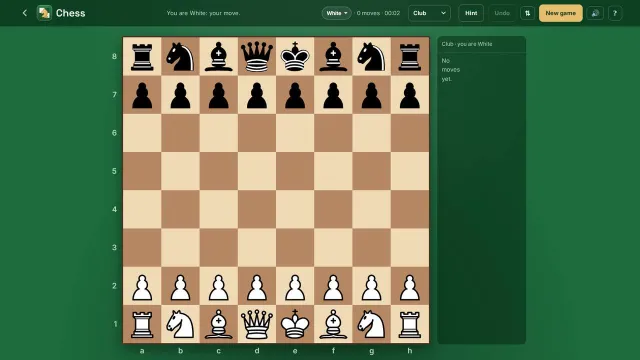The height and width of the screenshot is (360, 640).
Task: Click the 'Chess' title text
Action: [x=71, y=13]
